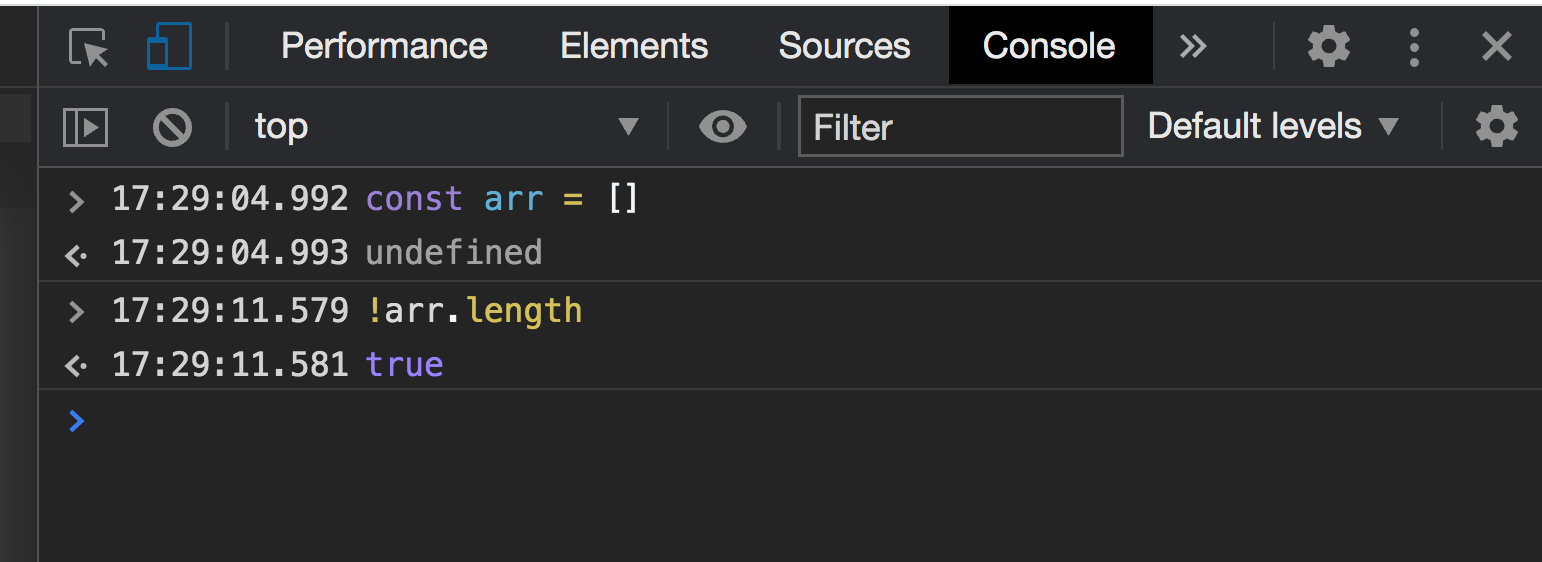Open console settings gear icon
Image resolution: width=1542 pixels, height=562 pixels.
(x=1496, y=127)
